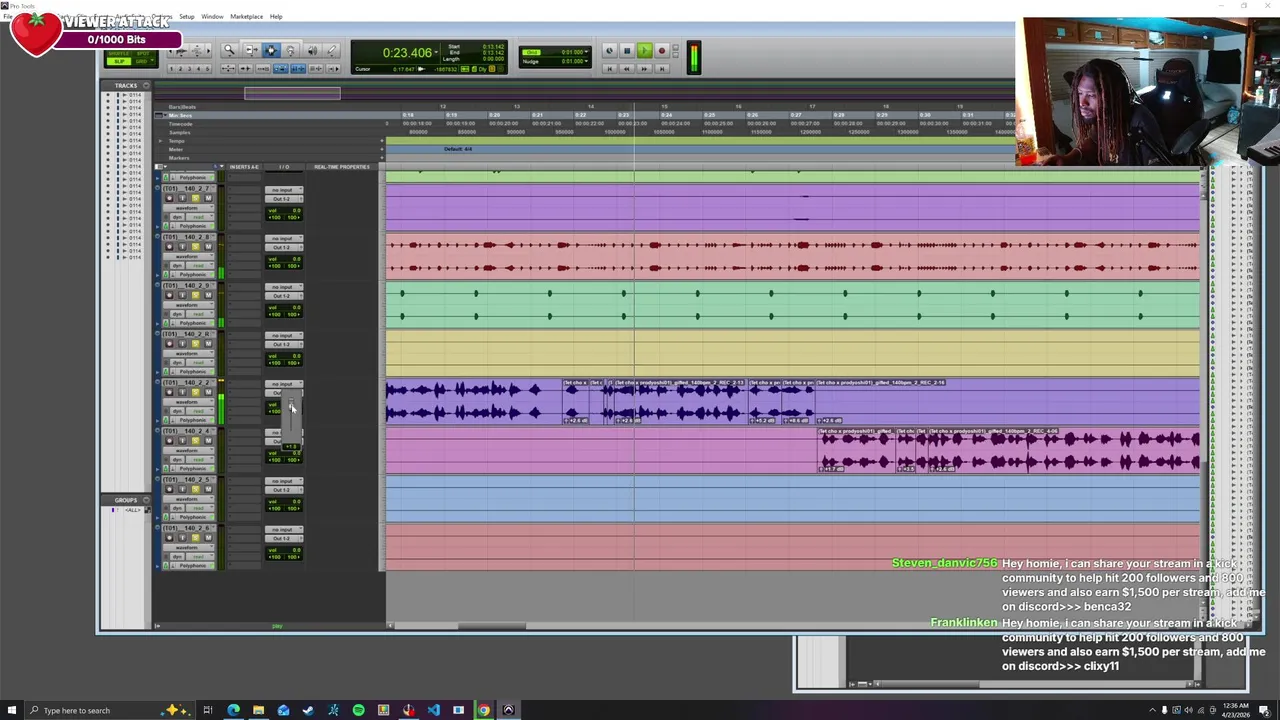Open the Groups list popup menu
The width and height of the screenshot is (1280, 720).
tap(147, 499)
